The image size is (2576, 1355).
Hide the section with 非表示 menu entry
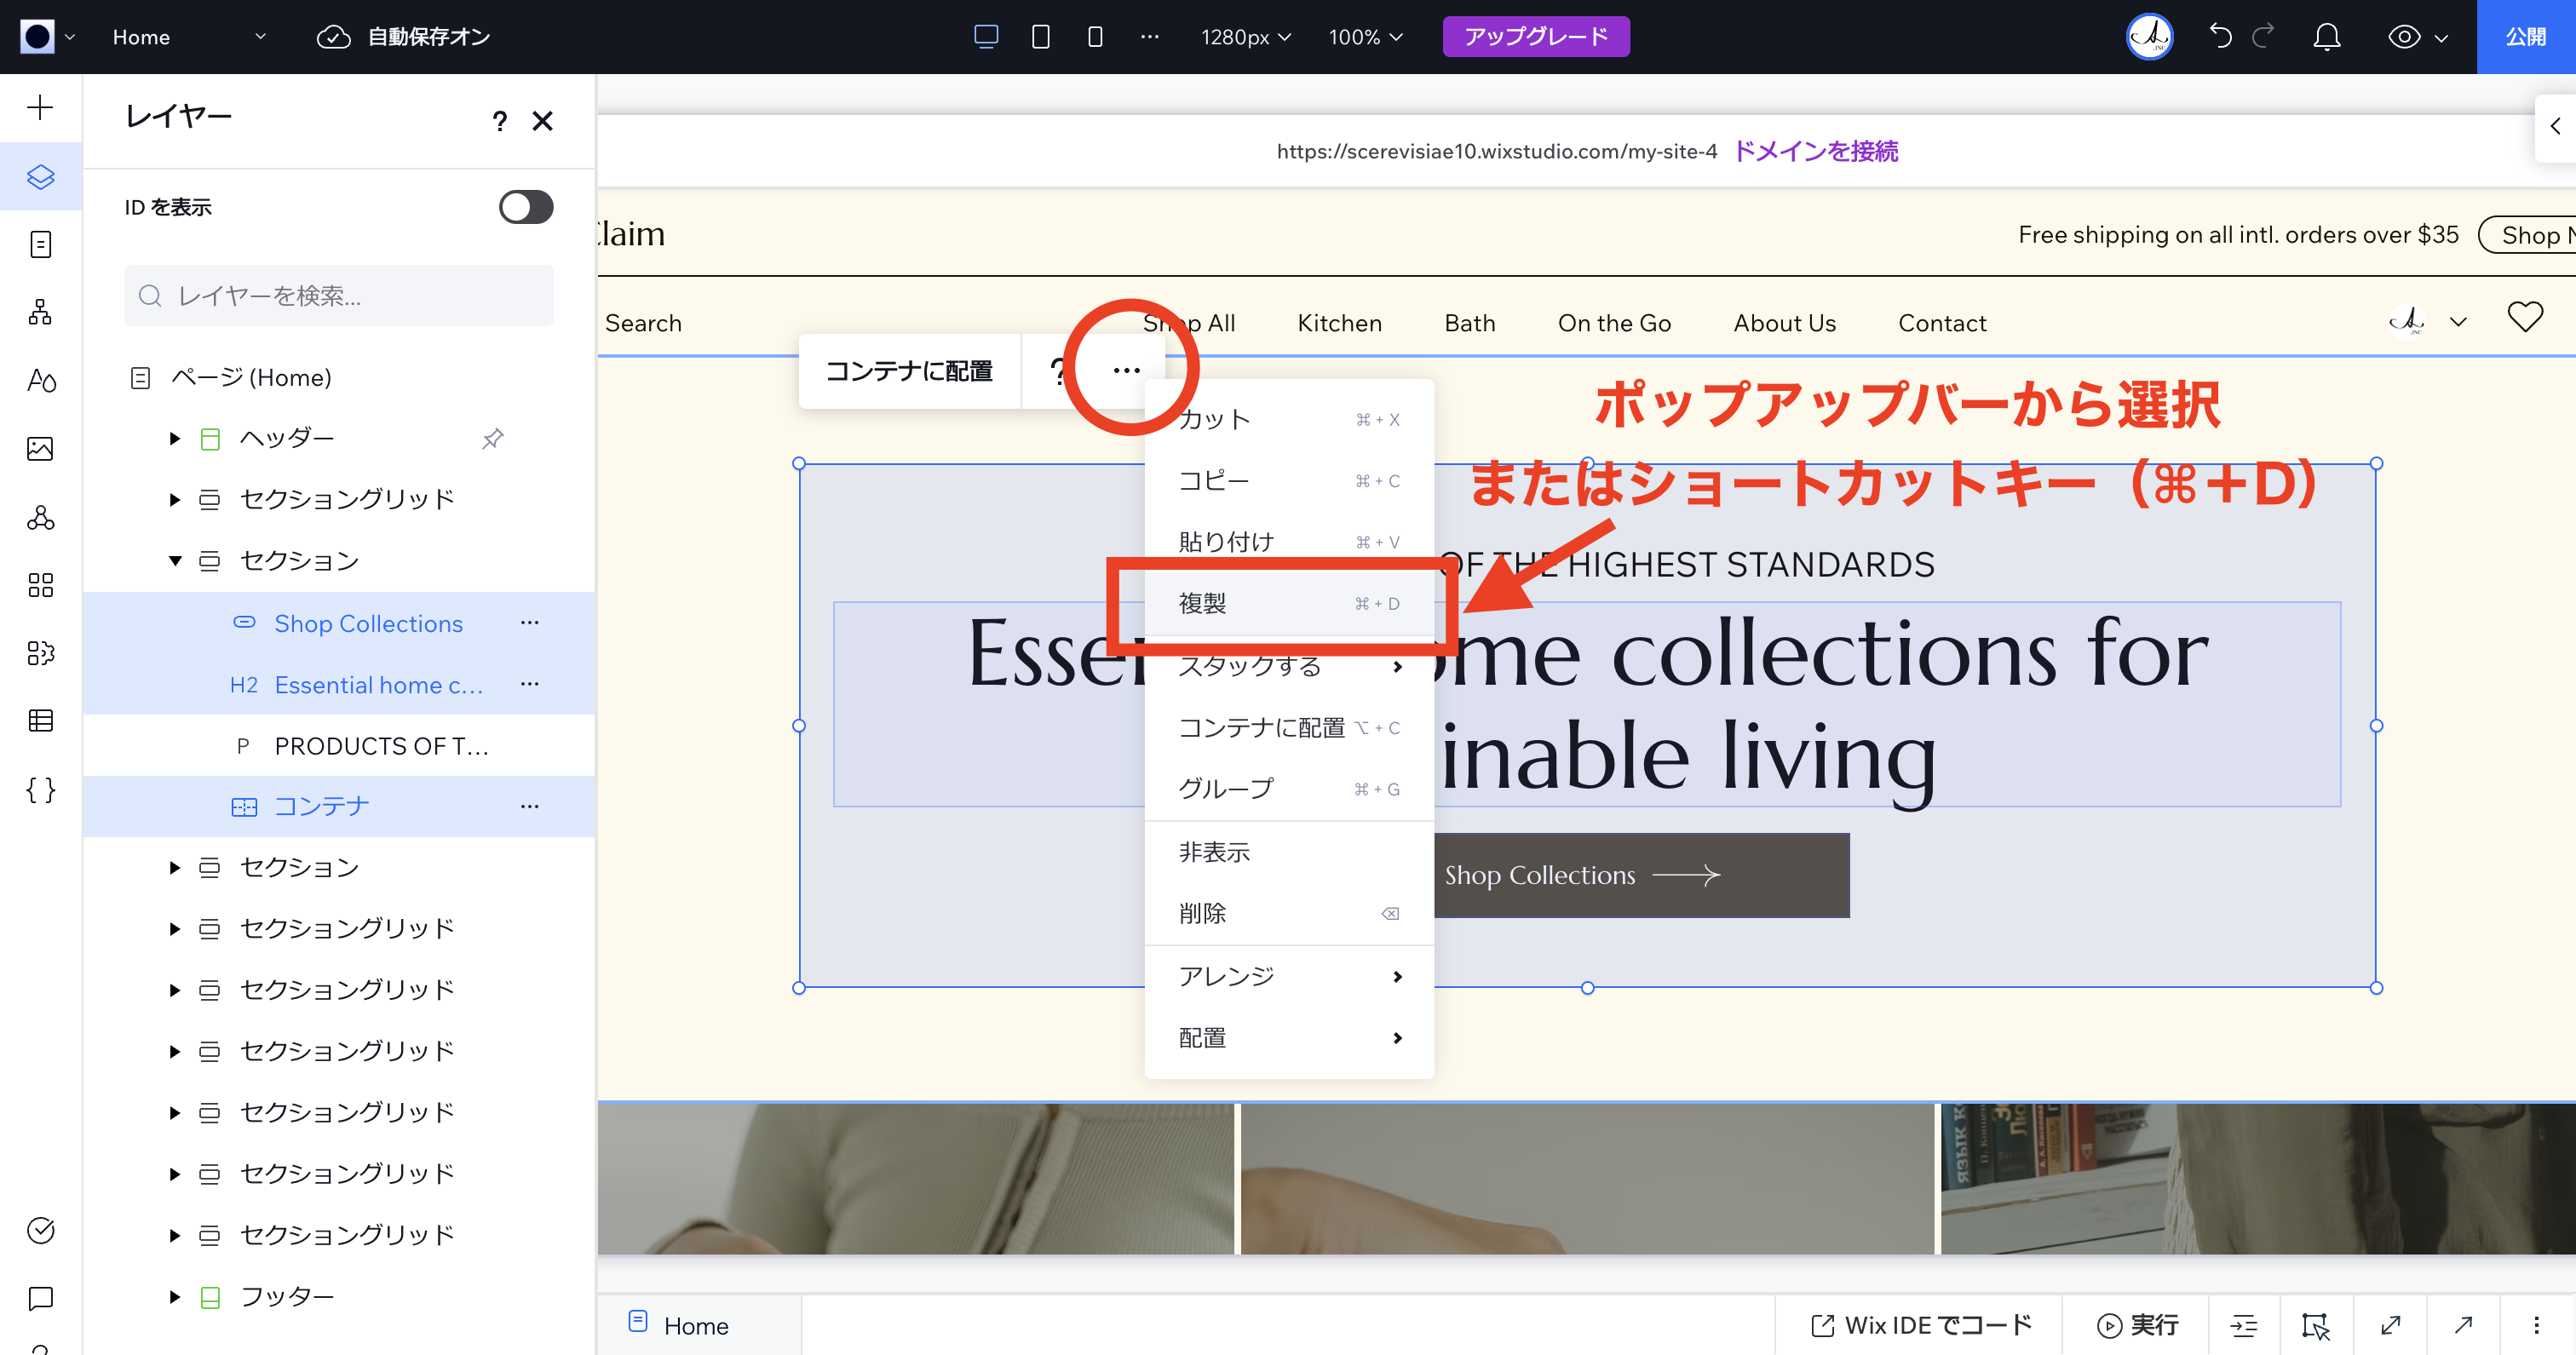tap(1213, 851)
